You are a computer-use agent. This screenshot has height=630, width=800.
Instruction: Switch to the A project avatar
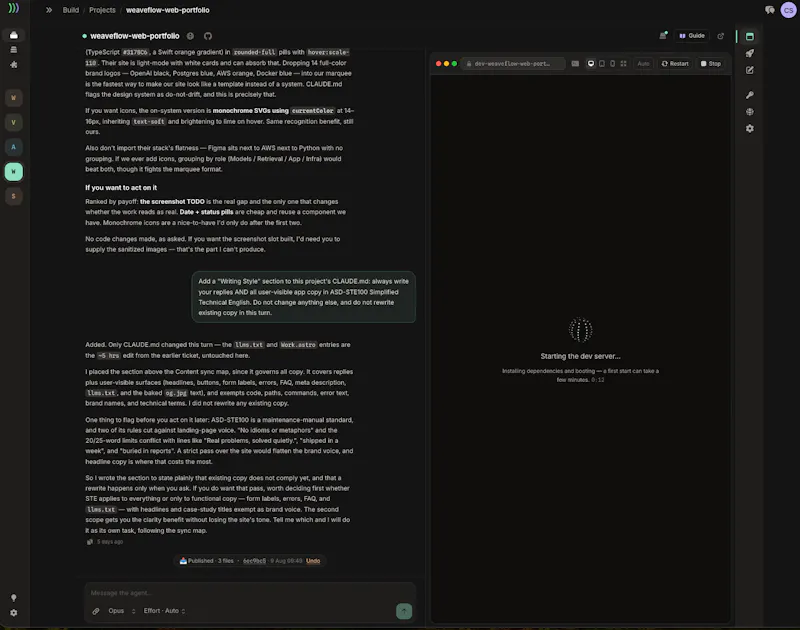(x=14, y=147)
